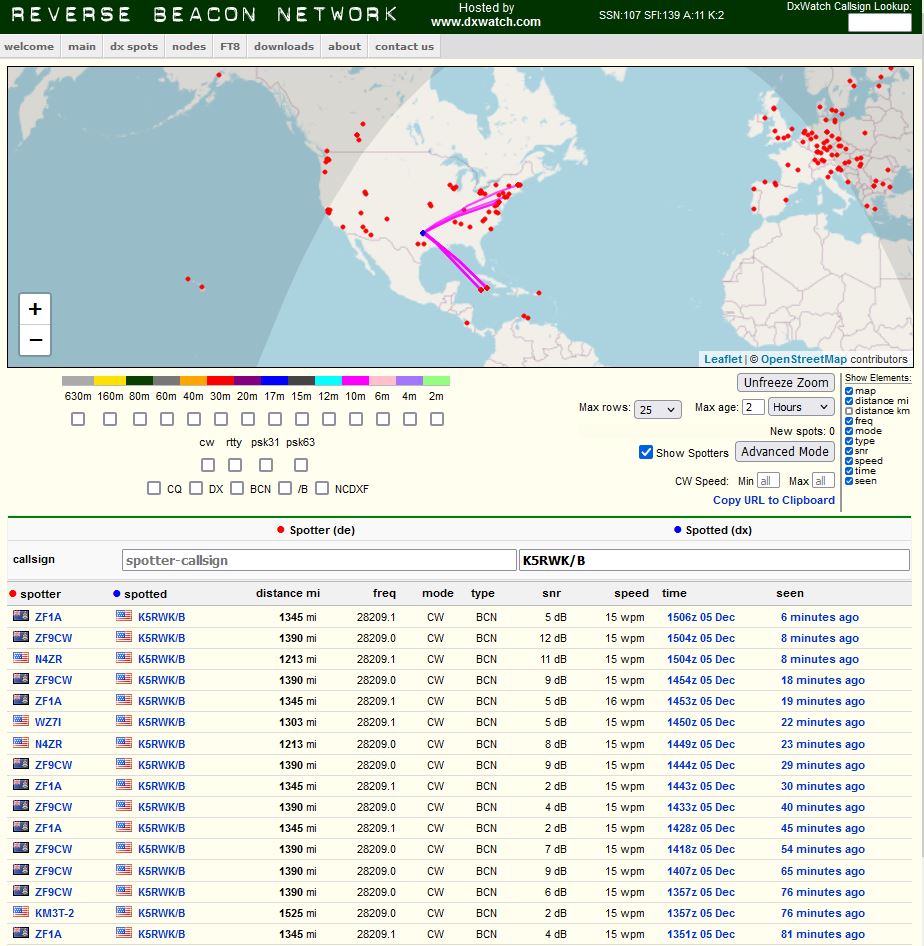Check the rtty mode checkbox

click(235, 465)
